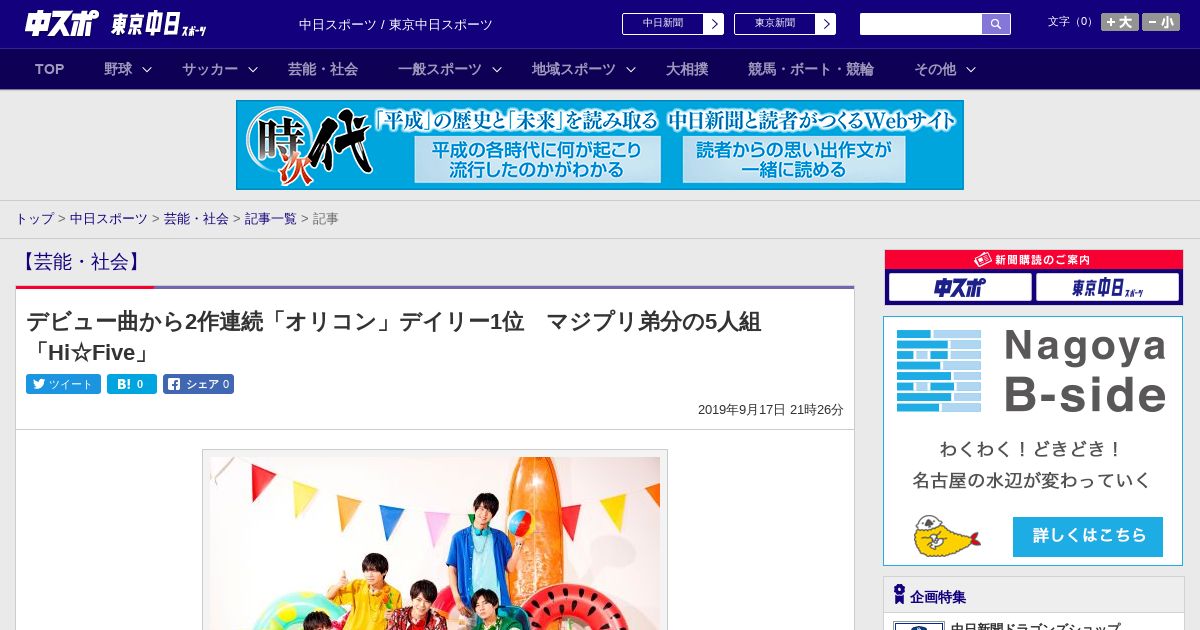The width and height of the screenshot is (1200, 630).
Task: Click the article date 2019年9月17日 21時26分
Action: (x=771, y=410)
